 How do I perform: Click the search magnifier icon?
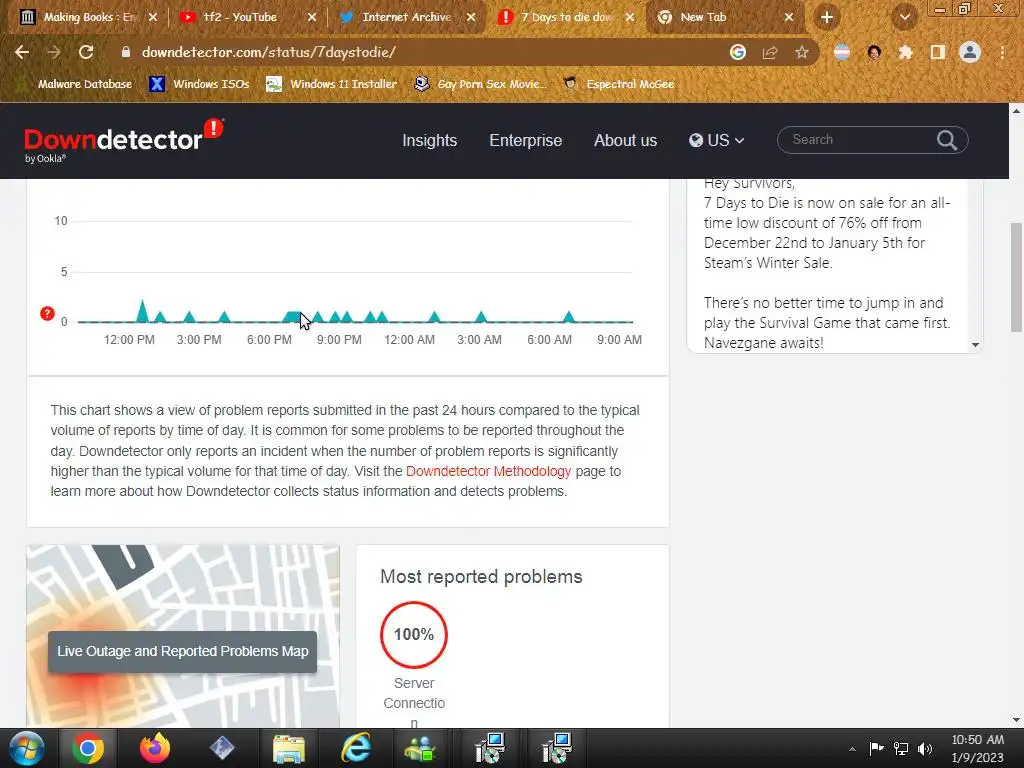947,140
